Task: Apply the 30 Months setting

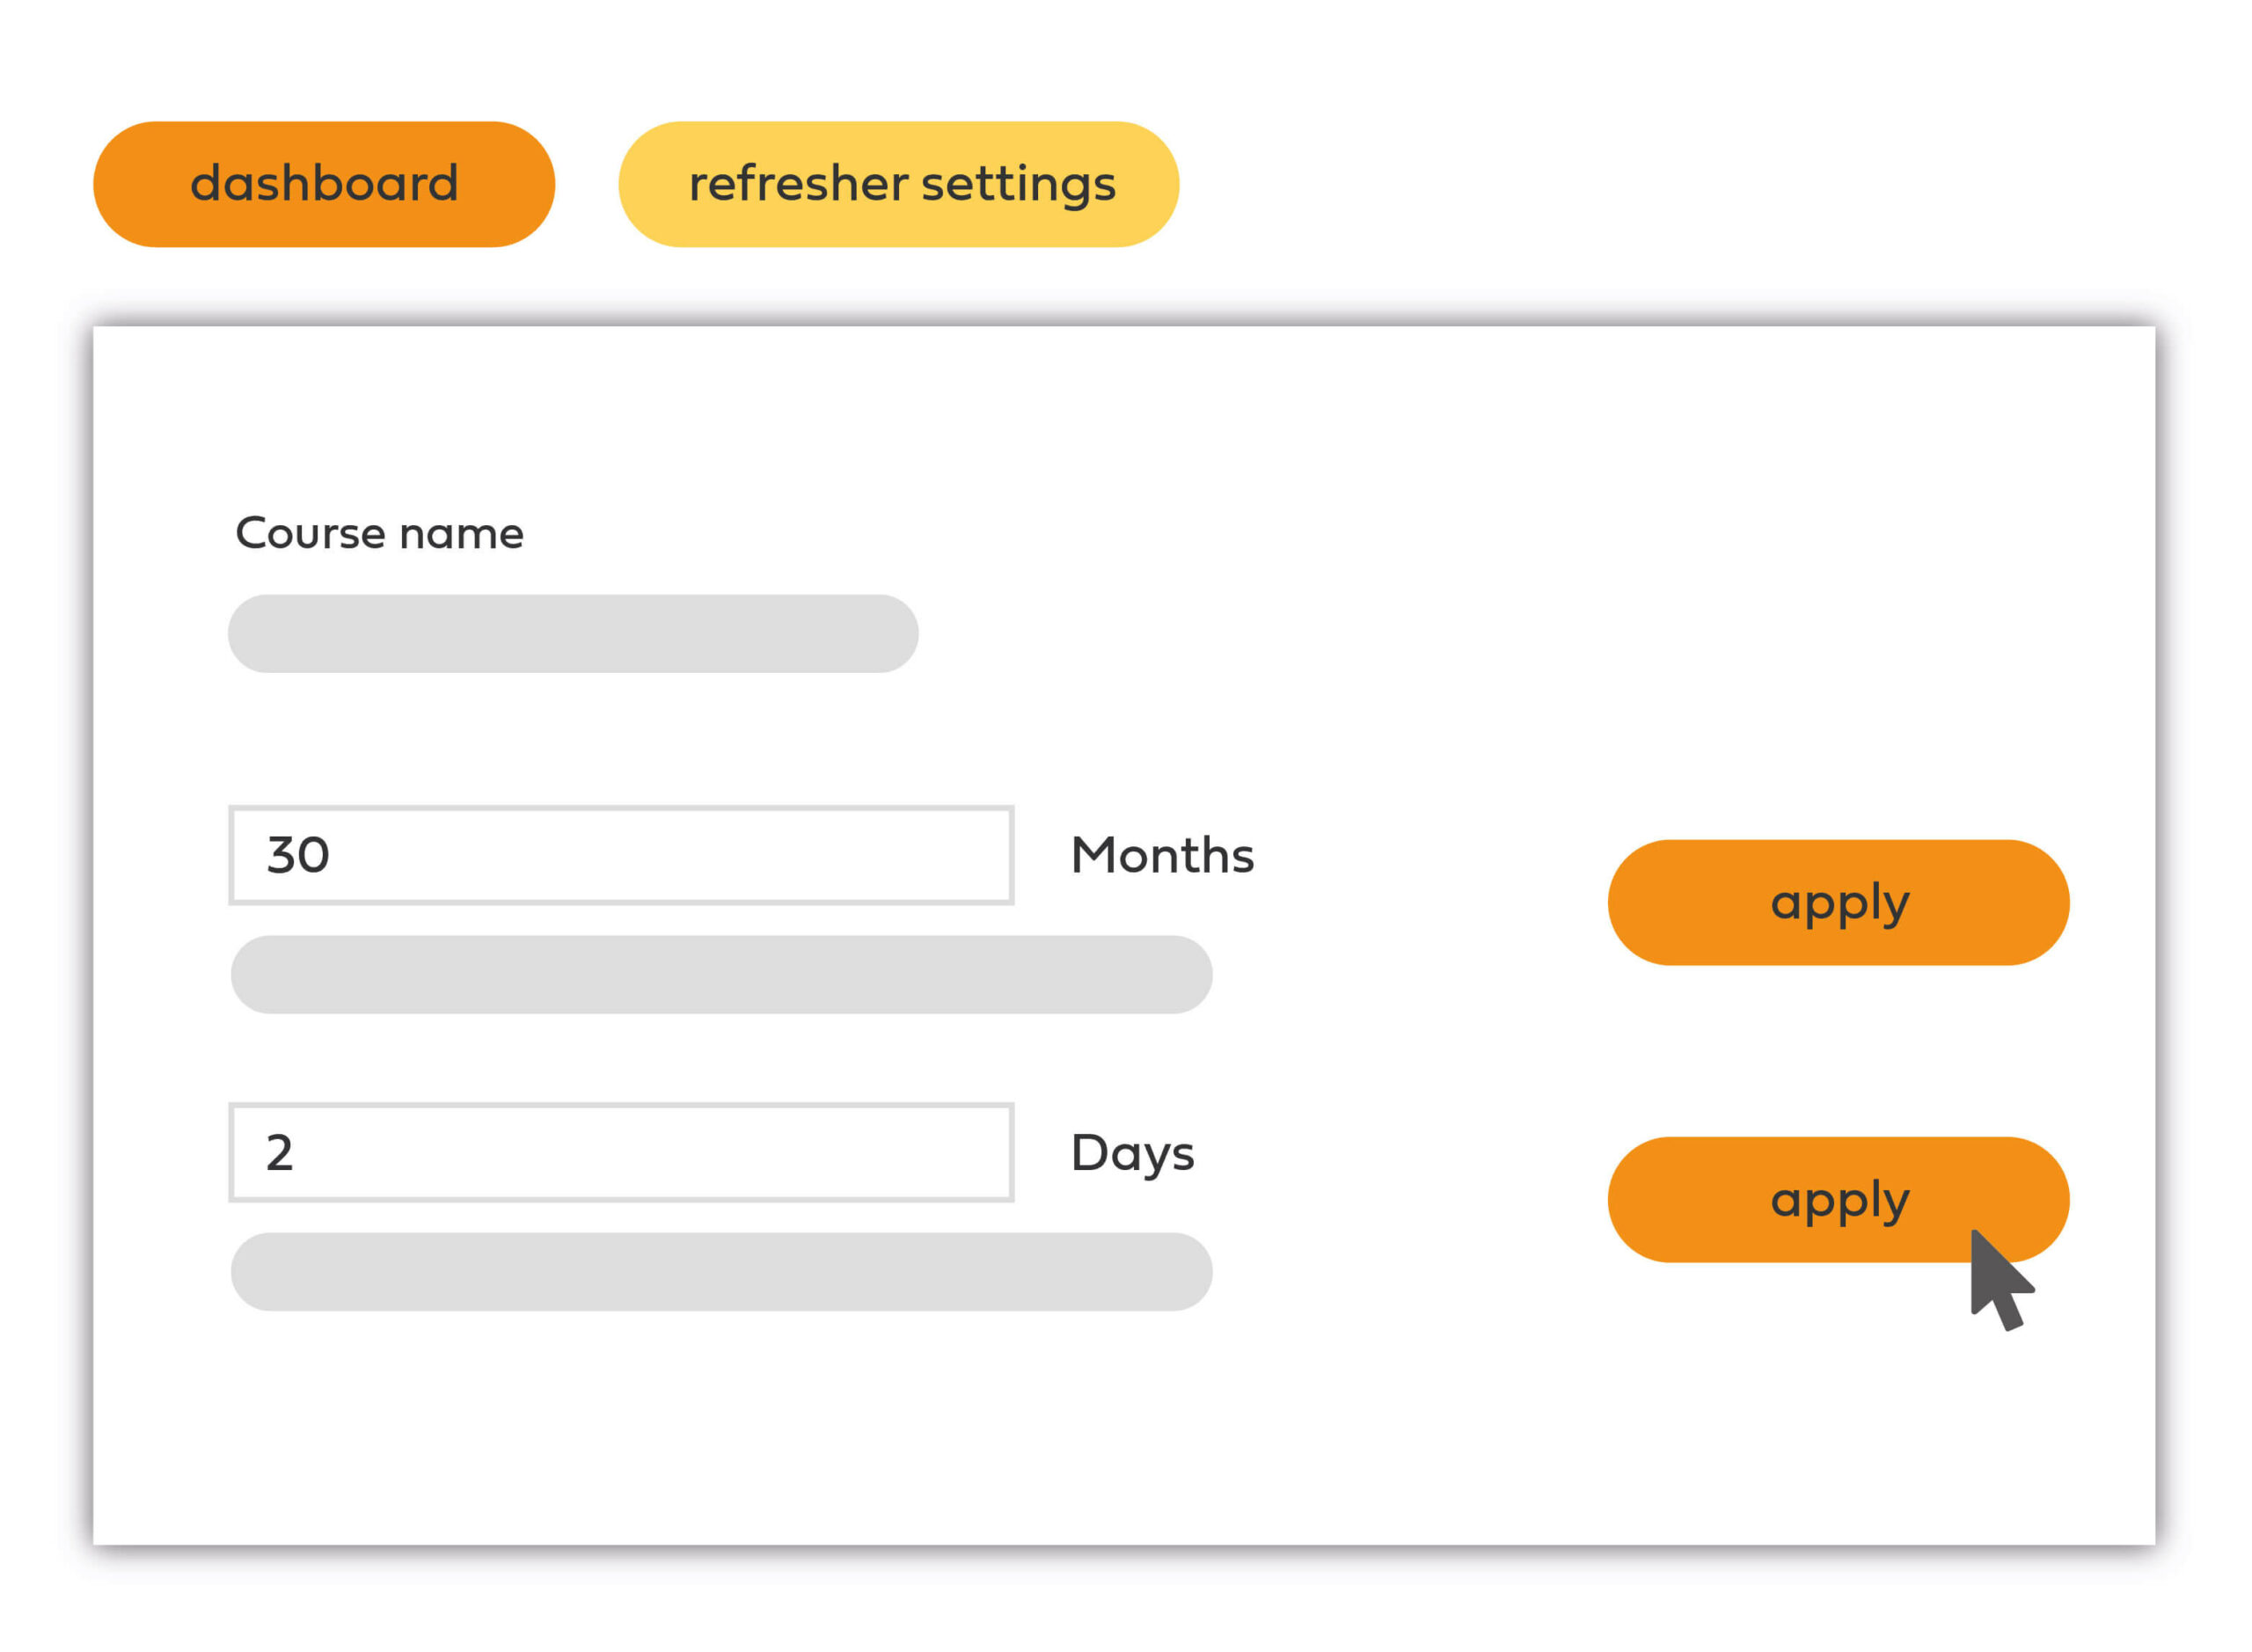Action: [x=1838, y=903]
